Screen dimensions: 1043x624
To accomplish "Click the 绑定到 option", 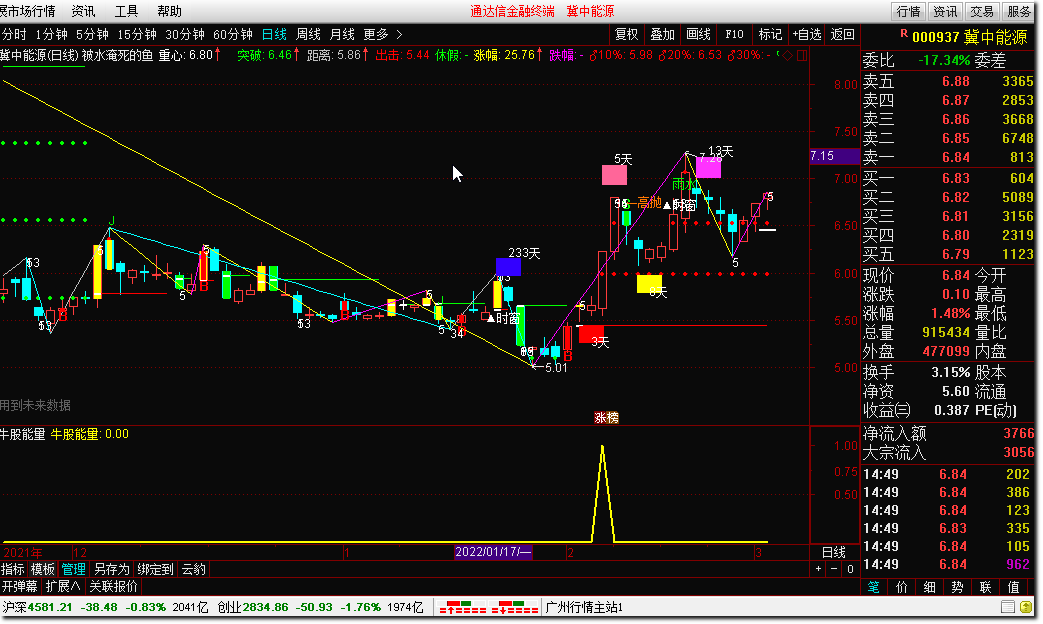I will pos(156,569).
